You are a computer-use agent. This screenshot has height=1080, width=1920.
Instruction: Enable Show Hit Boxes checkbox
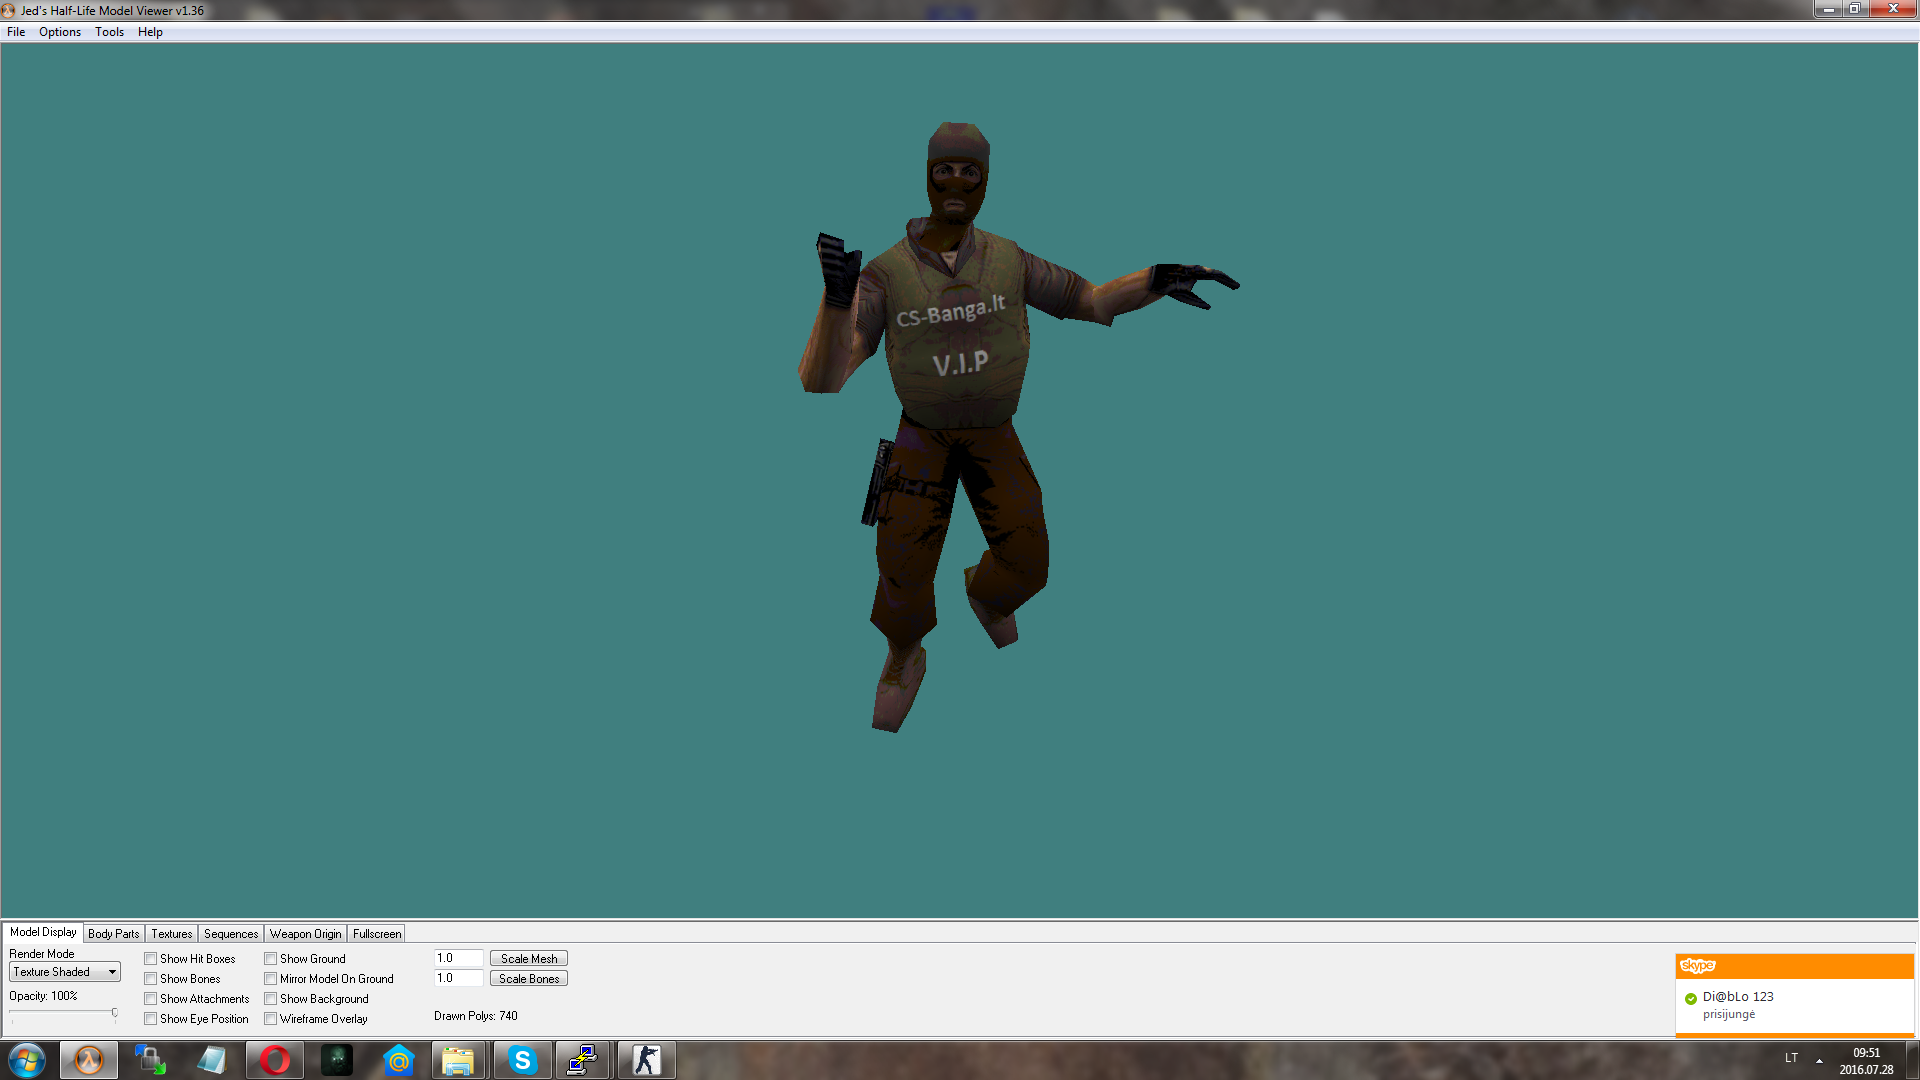tap(150, 959)
